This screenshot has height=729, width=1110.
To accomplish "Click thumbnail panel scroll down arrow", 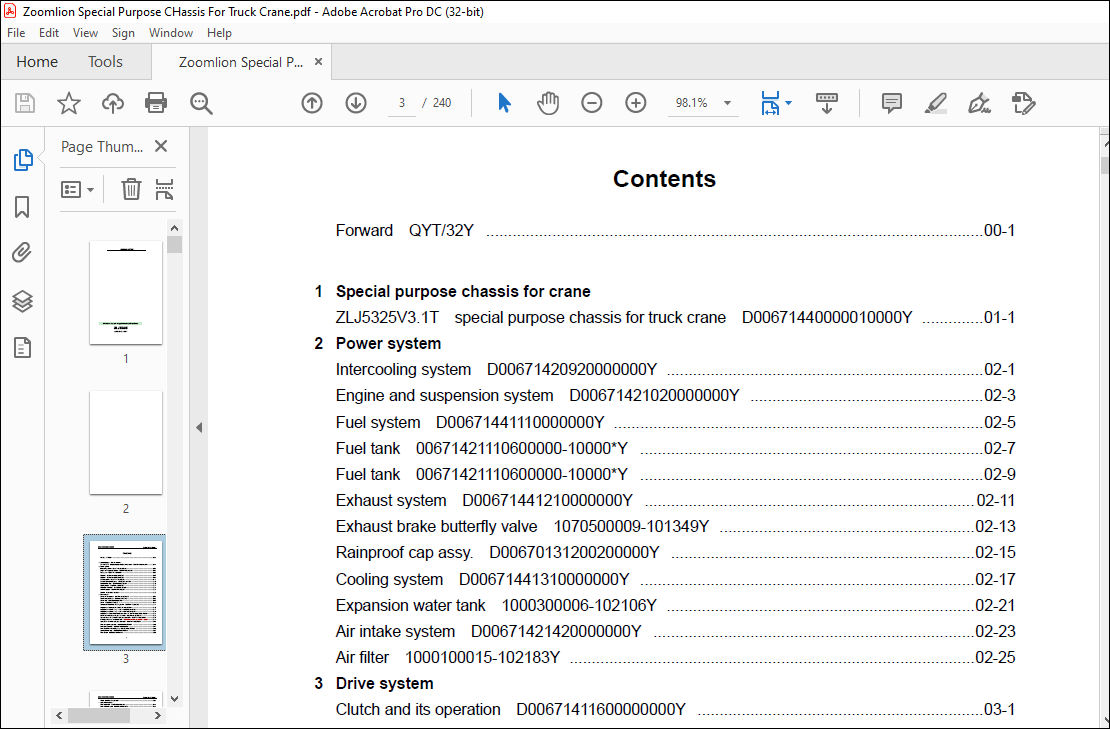I will click(174, 699).
